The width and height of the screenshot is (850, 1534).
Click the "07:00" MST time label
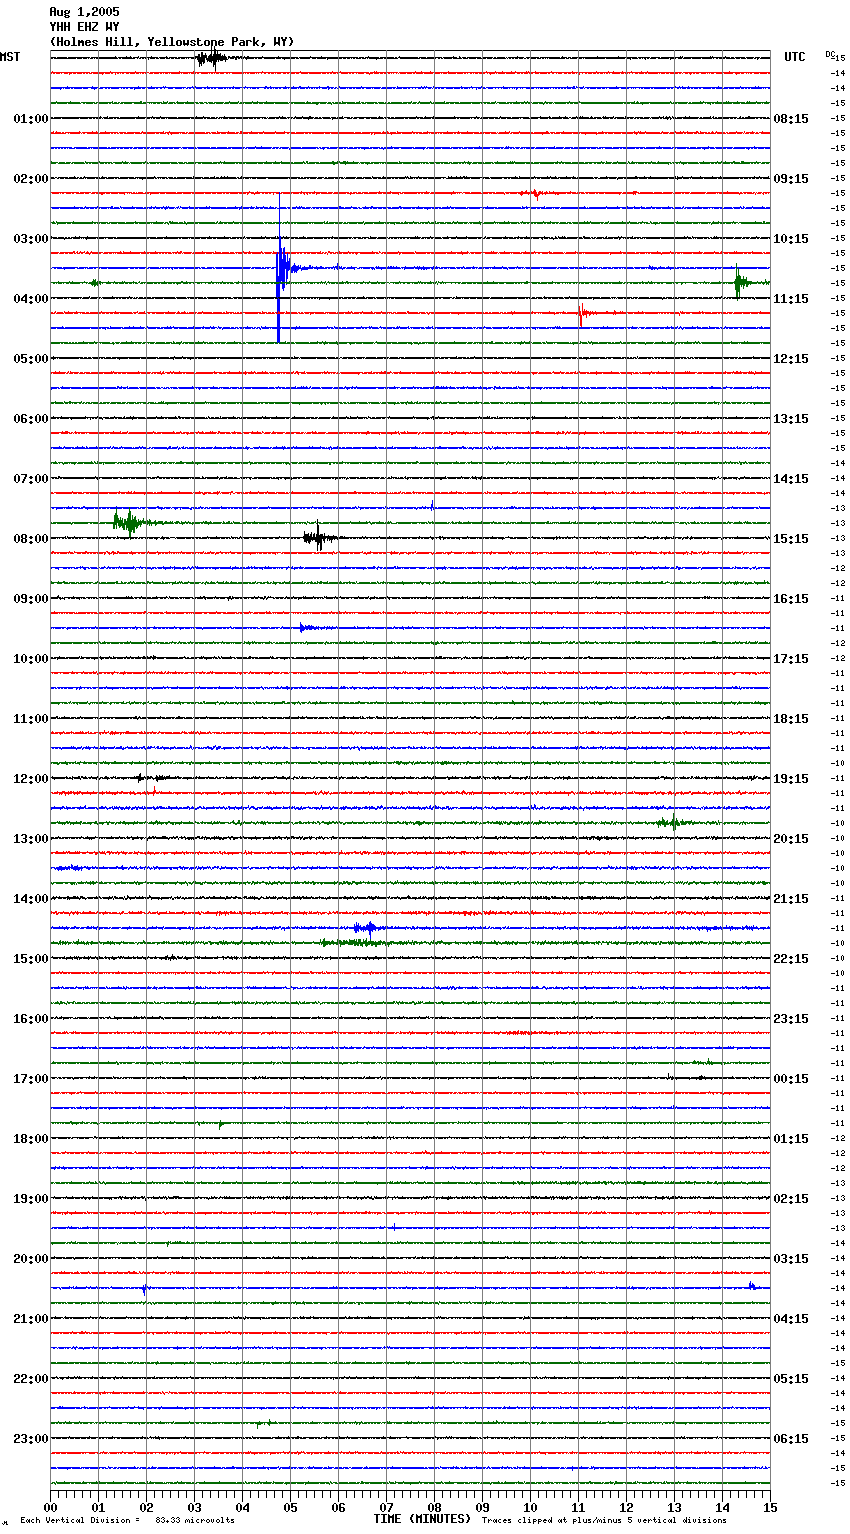point(30,479)
